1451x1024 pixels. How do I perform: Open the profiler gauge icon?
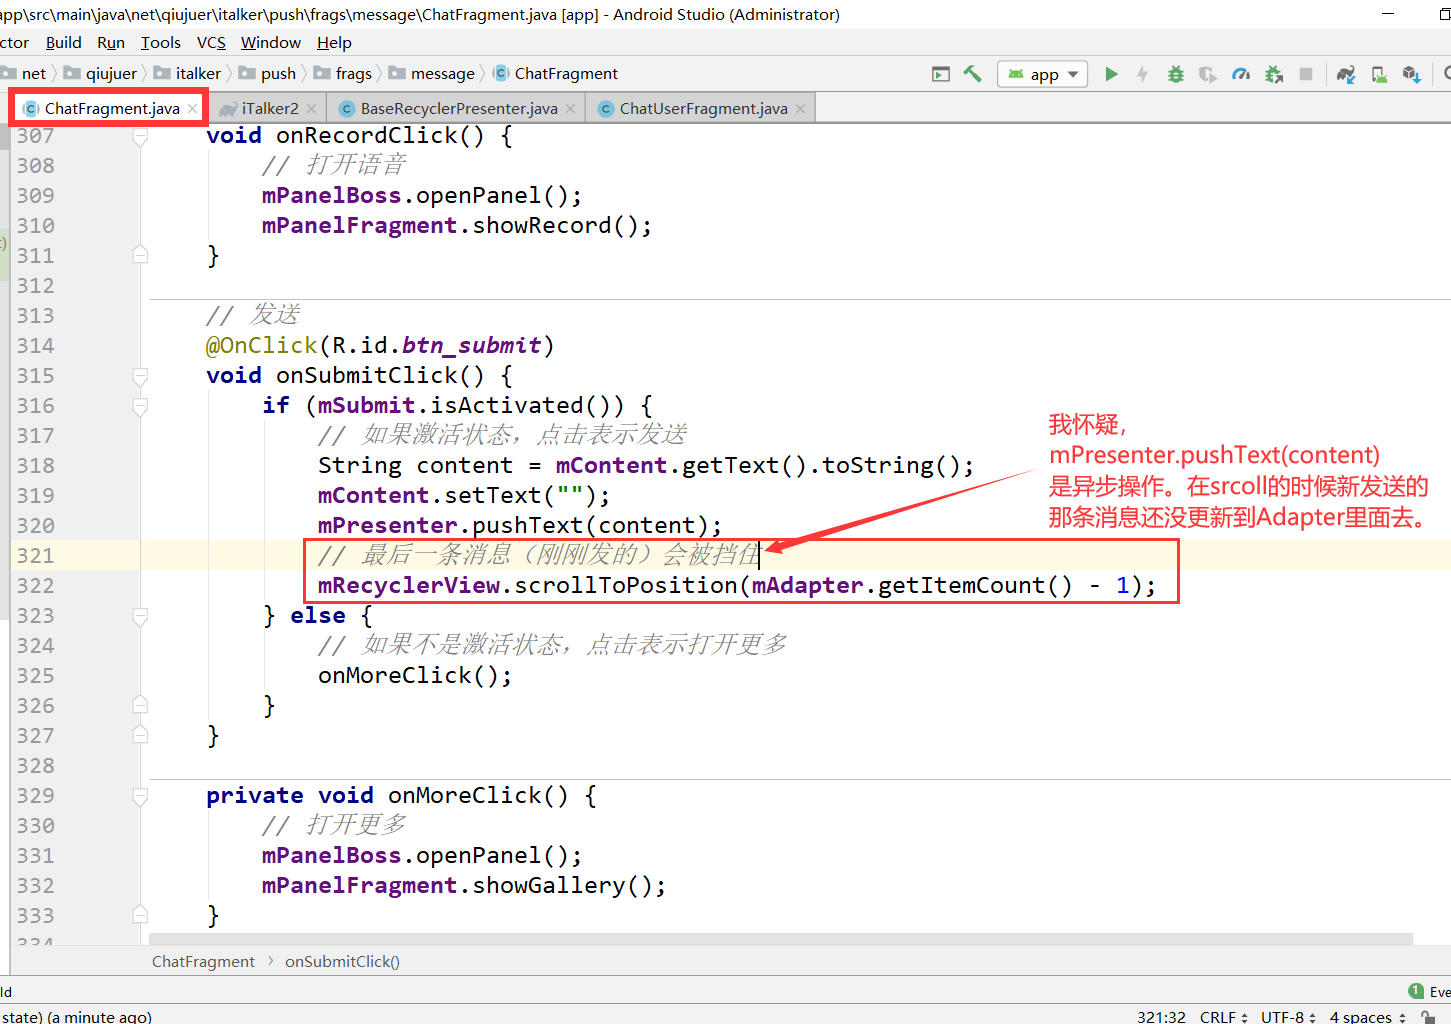tap(1241, 74)
